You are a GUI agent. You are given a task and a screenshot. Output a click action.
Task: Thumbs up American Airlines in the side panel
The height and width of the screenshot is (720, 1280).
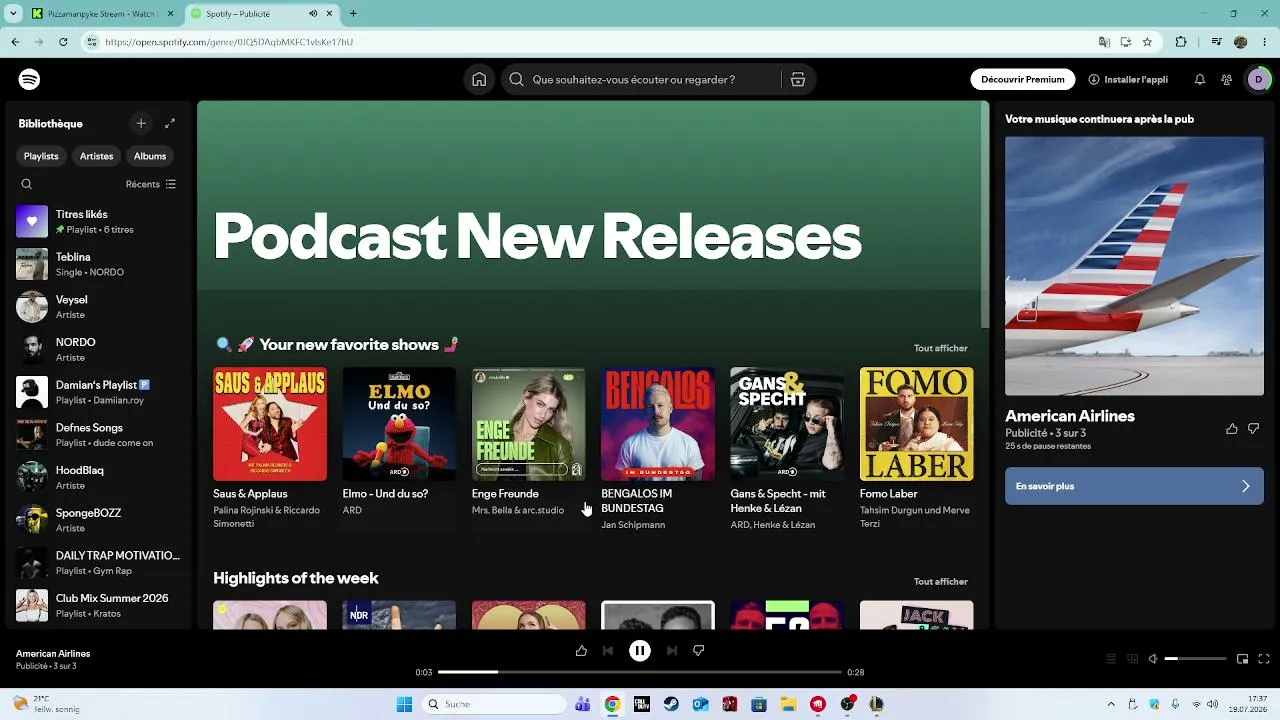[x=1232, y=429]
